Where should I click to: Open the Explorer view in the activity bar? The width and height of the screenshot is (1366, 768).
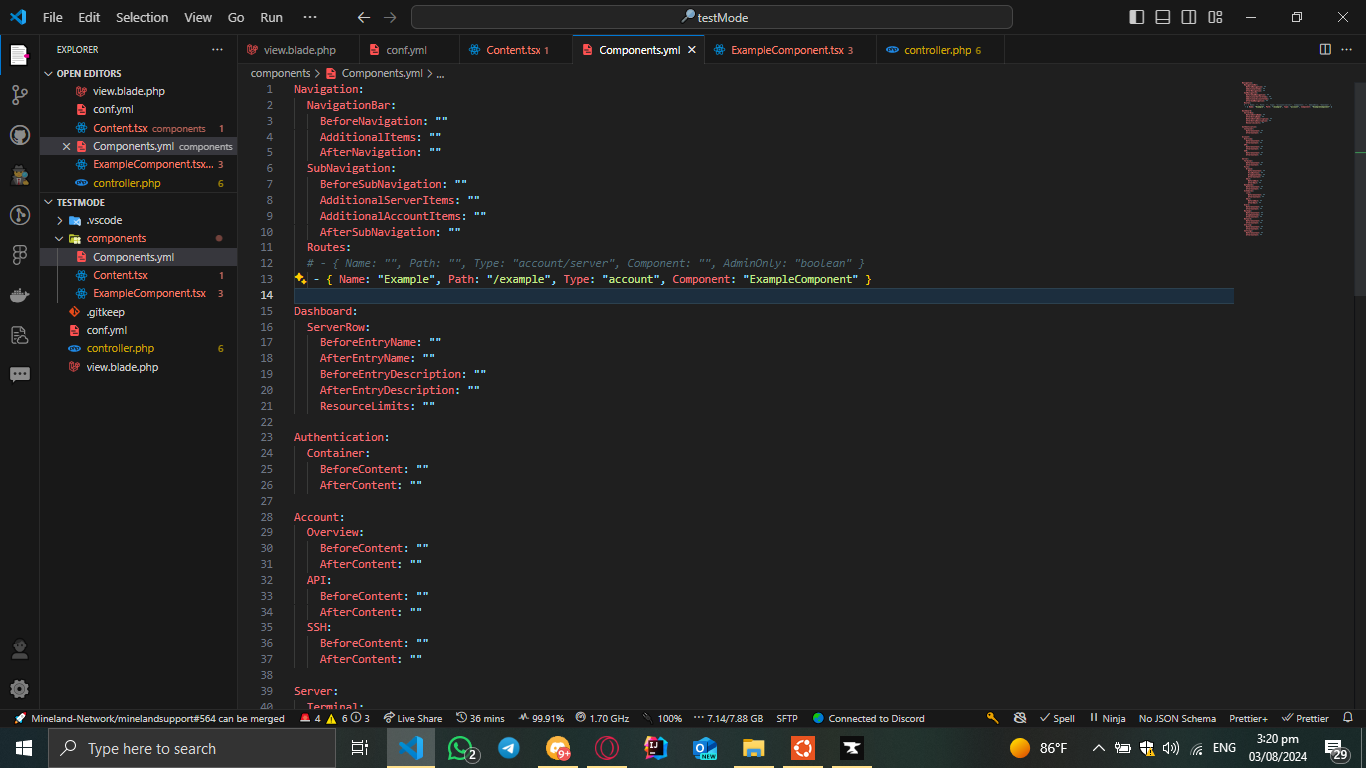coord(19,55)
